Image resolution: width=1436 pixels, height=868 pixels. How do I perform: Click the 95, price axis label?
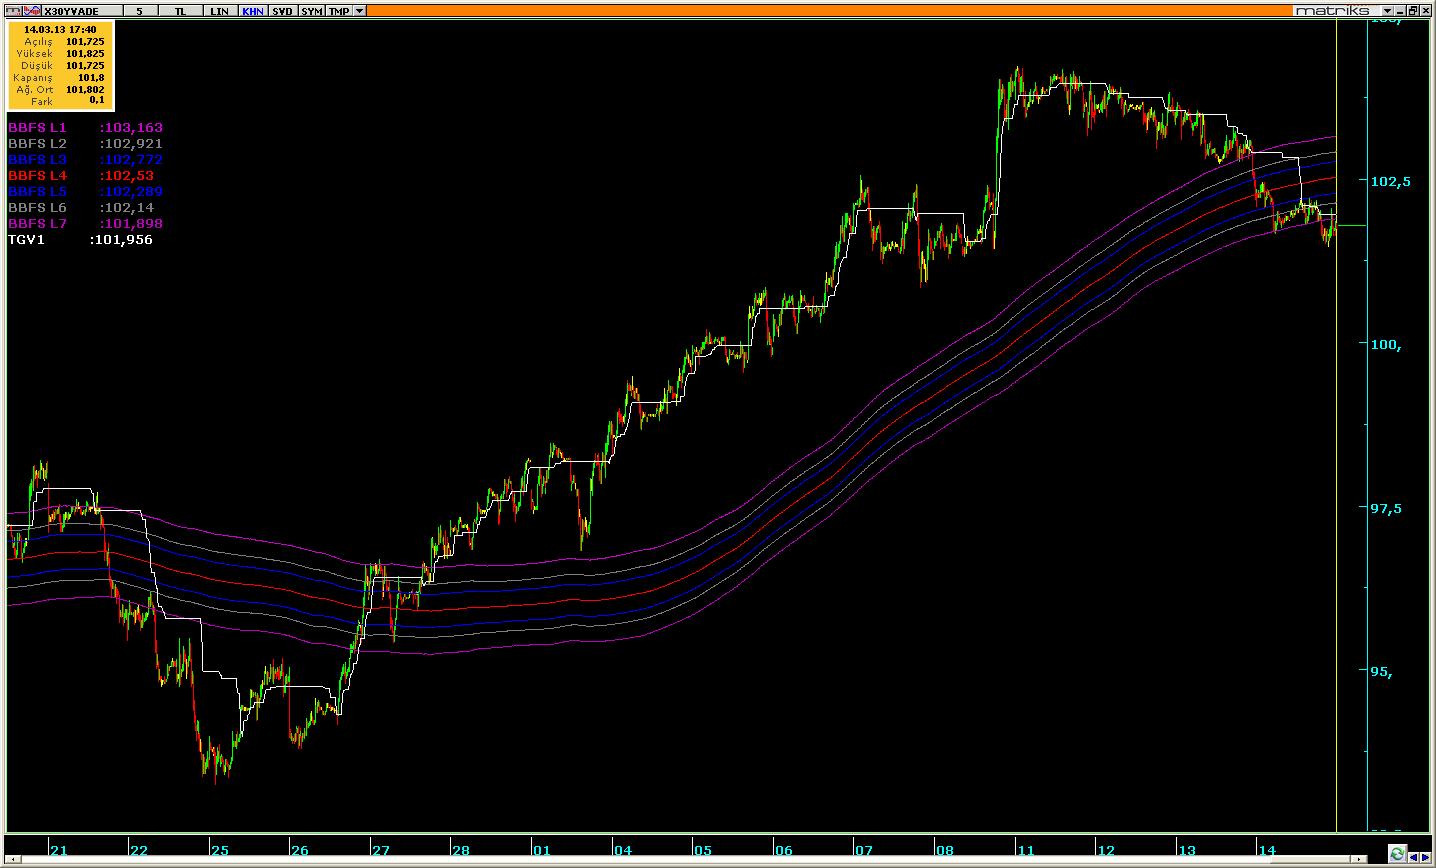click(1381, 672)
